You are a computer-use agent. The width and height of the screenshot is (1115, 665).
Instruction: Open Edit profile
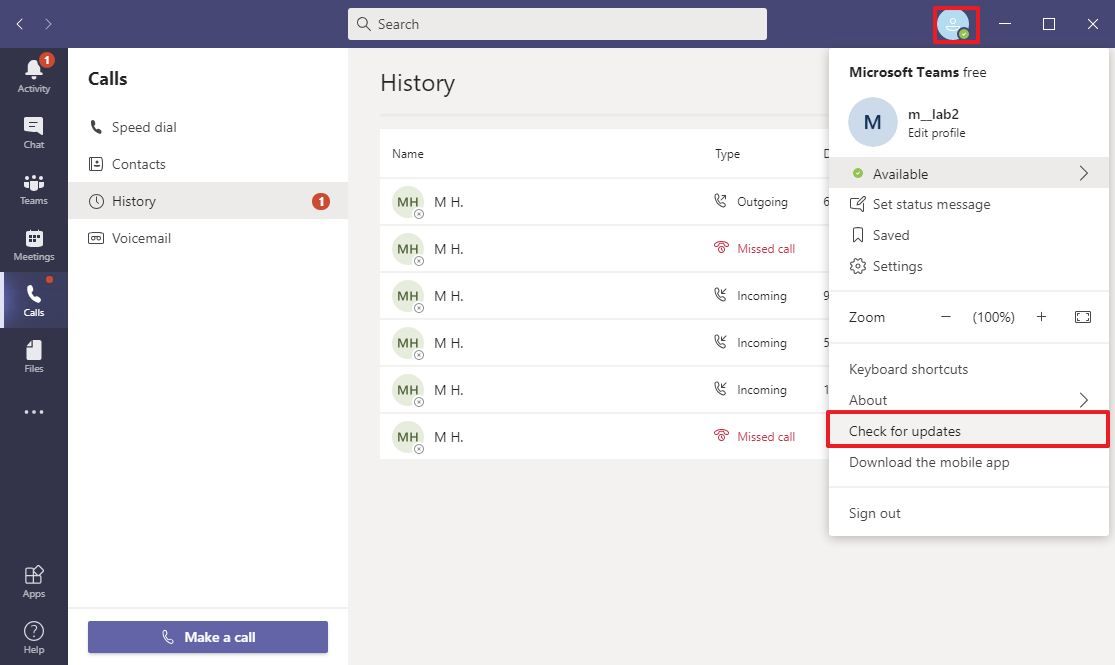click(x=936, y=132)
